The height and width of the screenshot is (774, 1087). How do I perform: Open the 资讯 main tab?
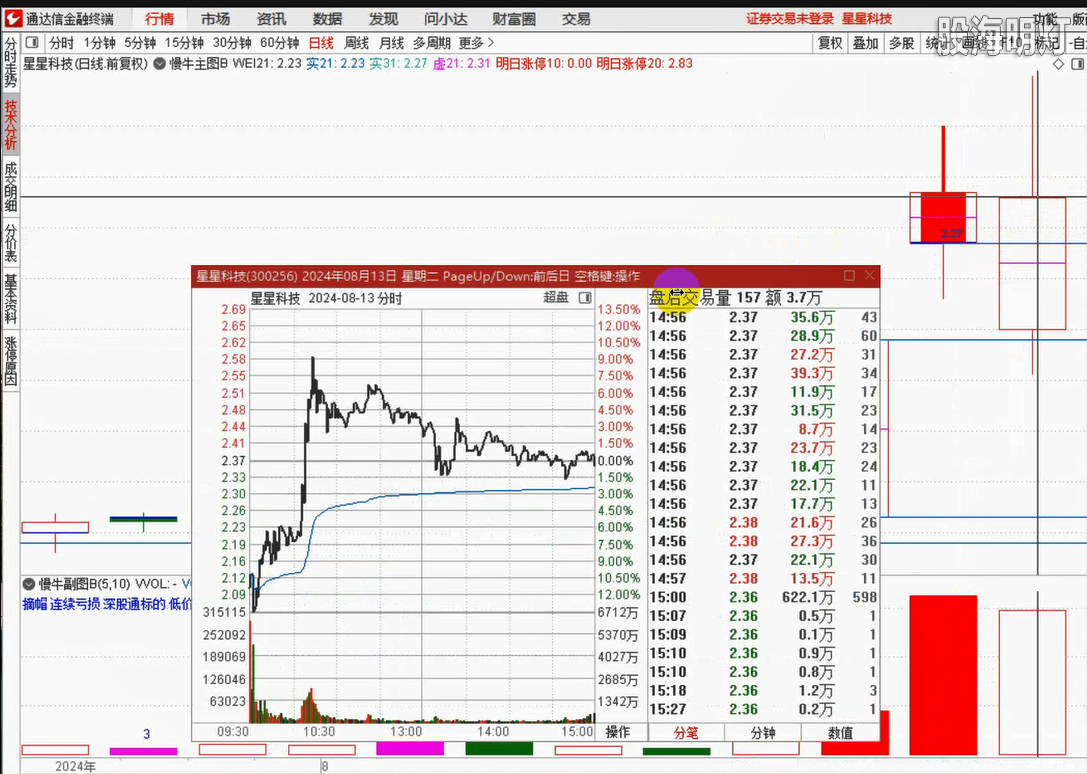271,19
